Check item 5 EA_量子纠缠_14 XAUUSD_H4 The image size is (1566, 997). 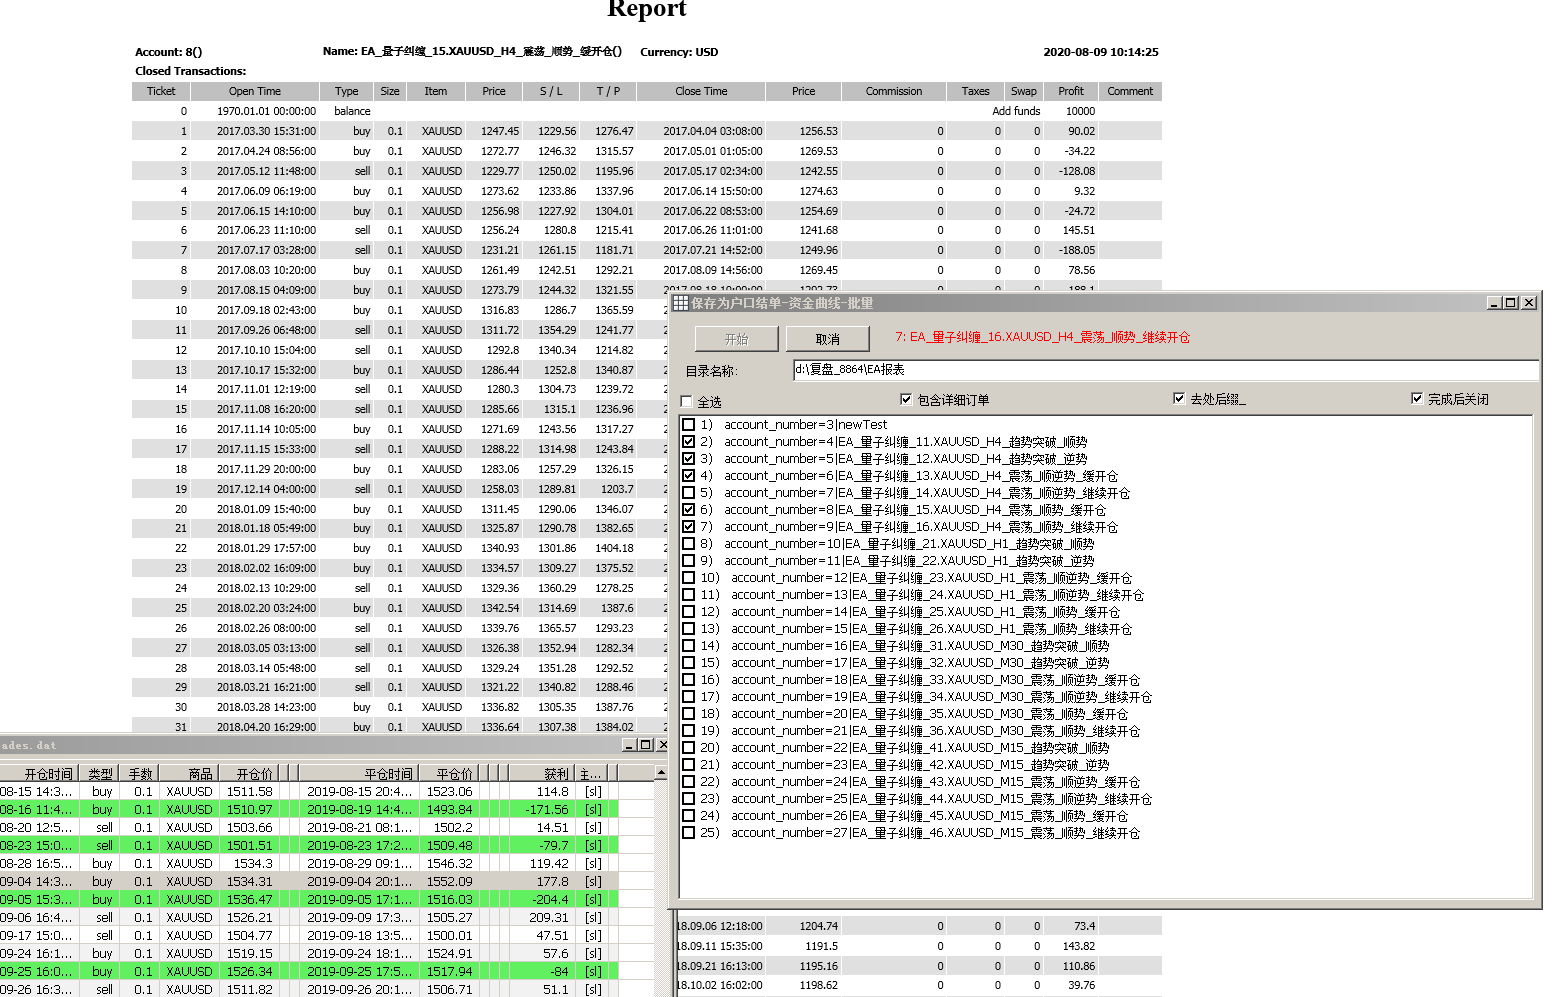tap(689, 493)
